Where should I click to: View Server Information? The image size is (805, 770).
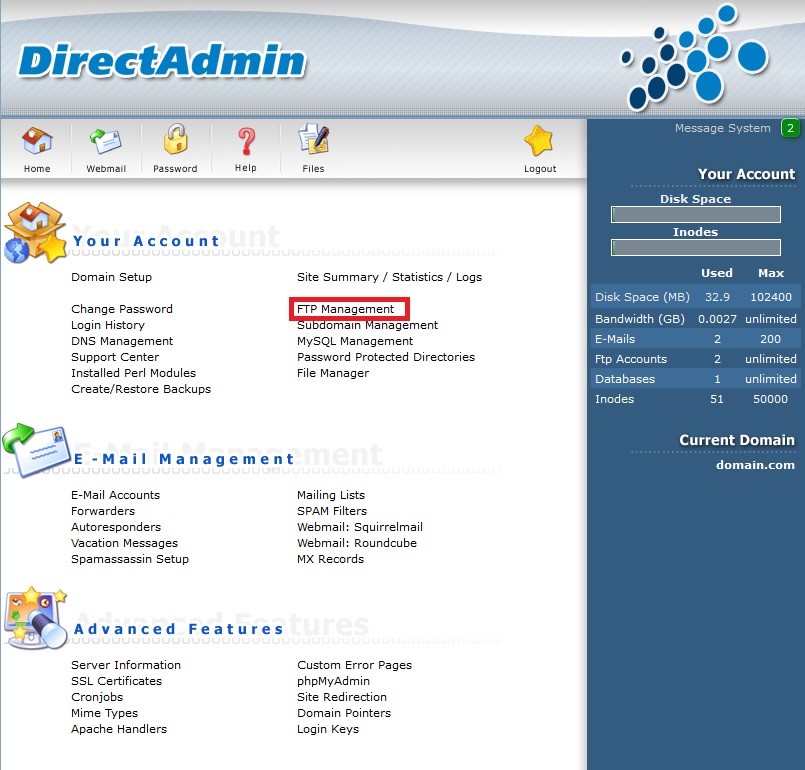(126, 665)
